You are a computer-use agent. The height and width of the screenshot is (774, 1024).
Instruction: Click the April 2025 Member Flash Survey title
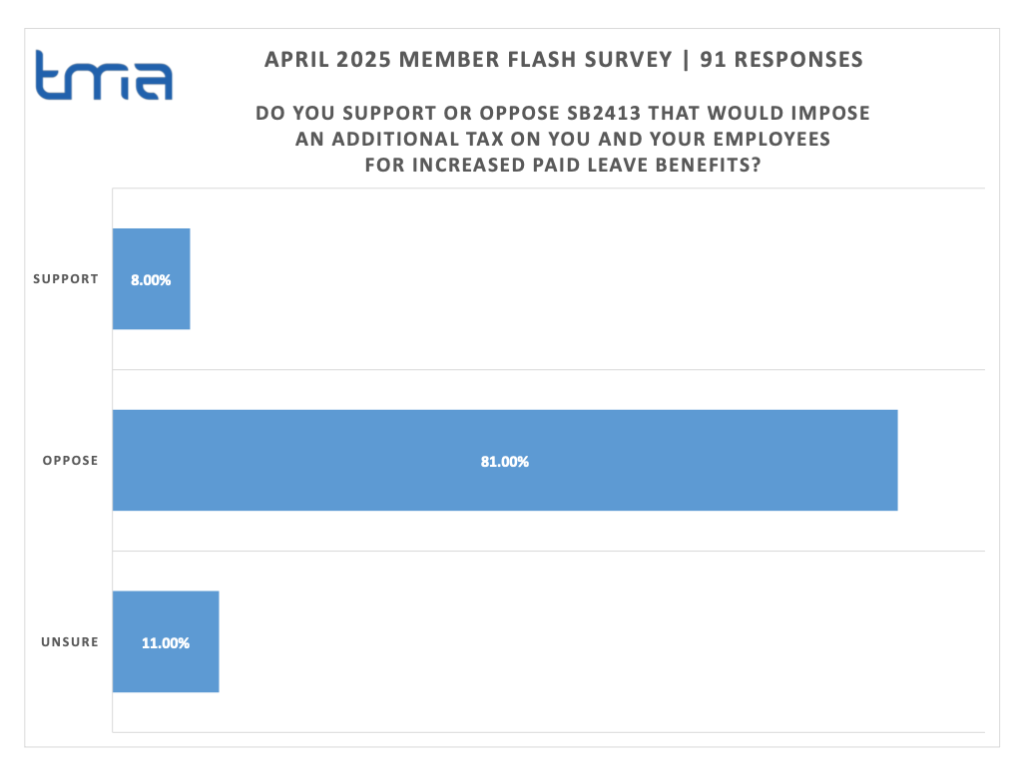click(468, 59)
